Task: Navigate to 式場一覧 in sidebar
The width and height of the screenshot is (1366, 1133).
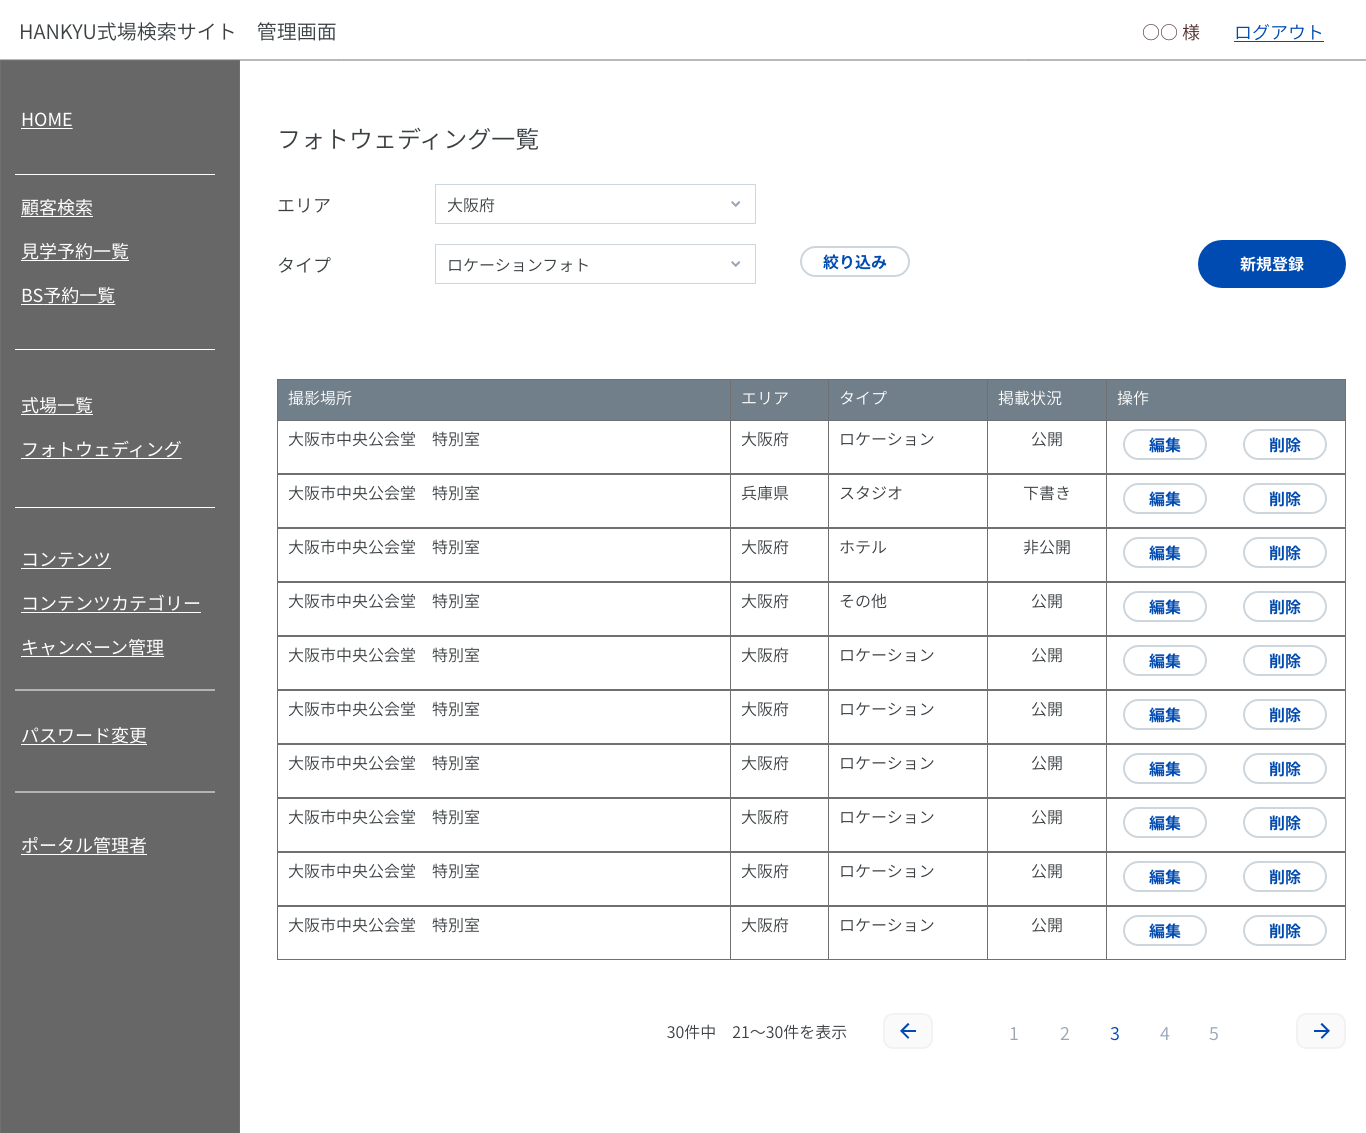Action: click(x=57, y=406)
